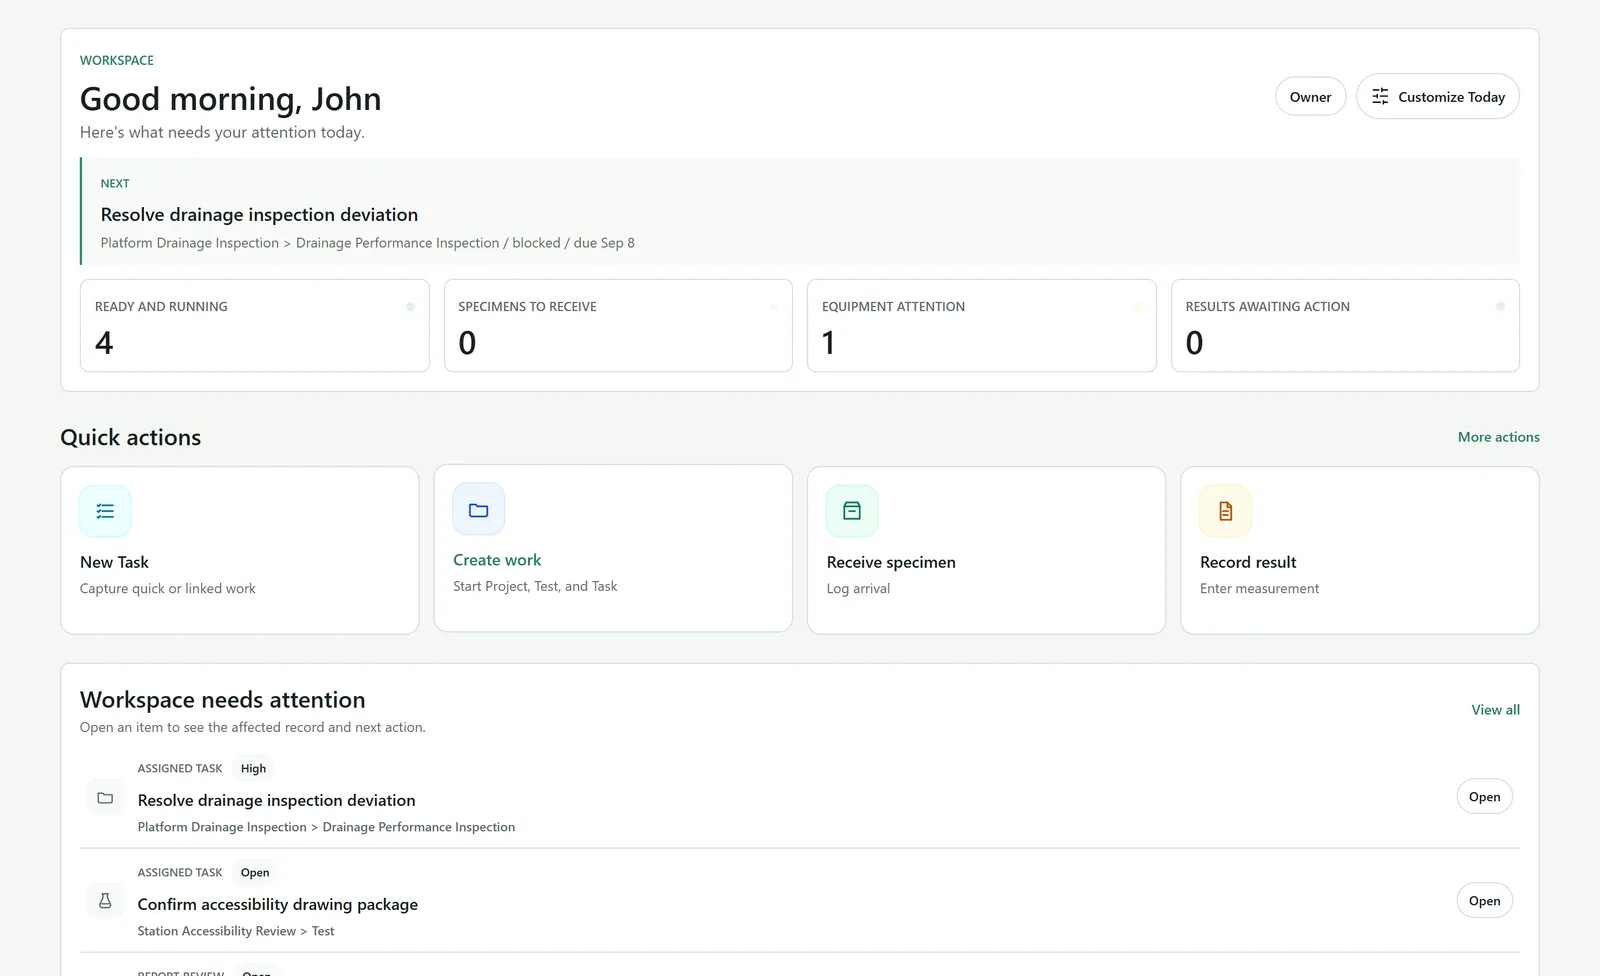Click the Enter measurement description

(x=1259, y=588)
